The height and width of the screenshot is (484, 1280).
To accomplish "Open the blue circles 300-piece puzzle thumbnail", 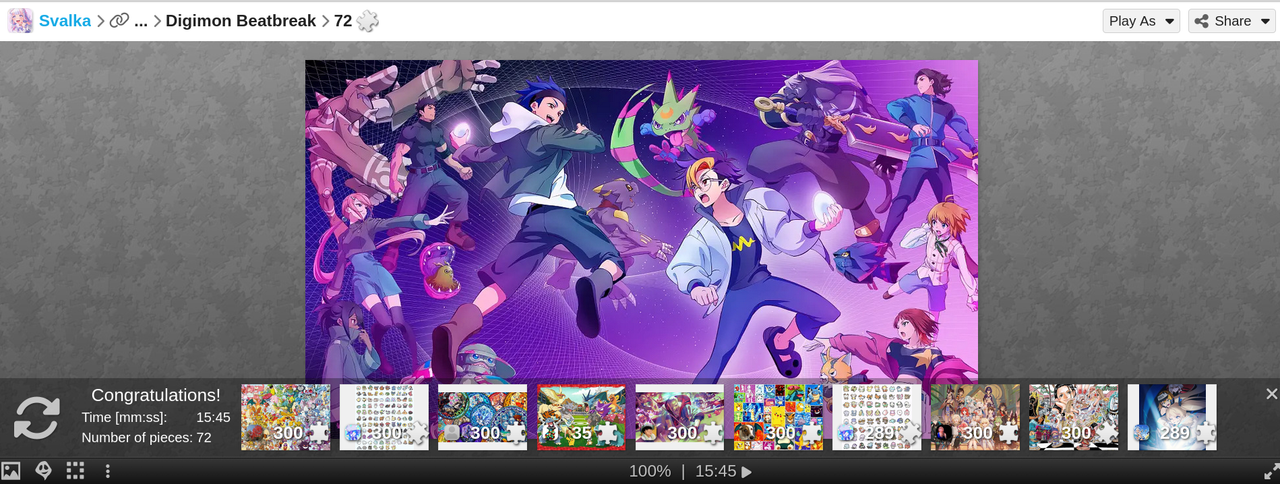I will tap(482, 417).
